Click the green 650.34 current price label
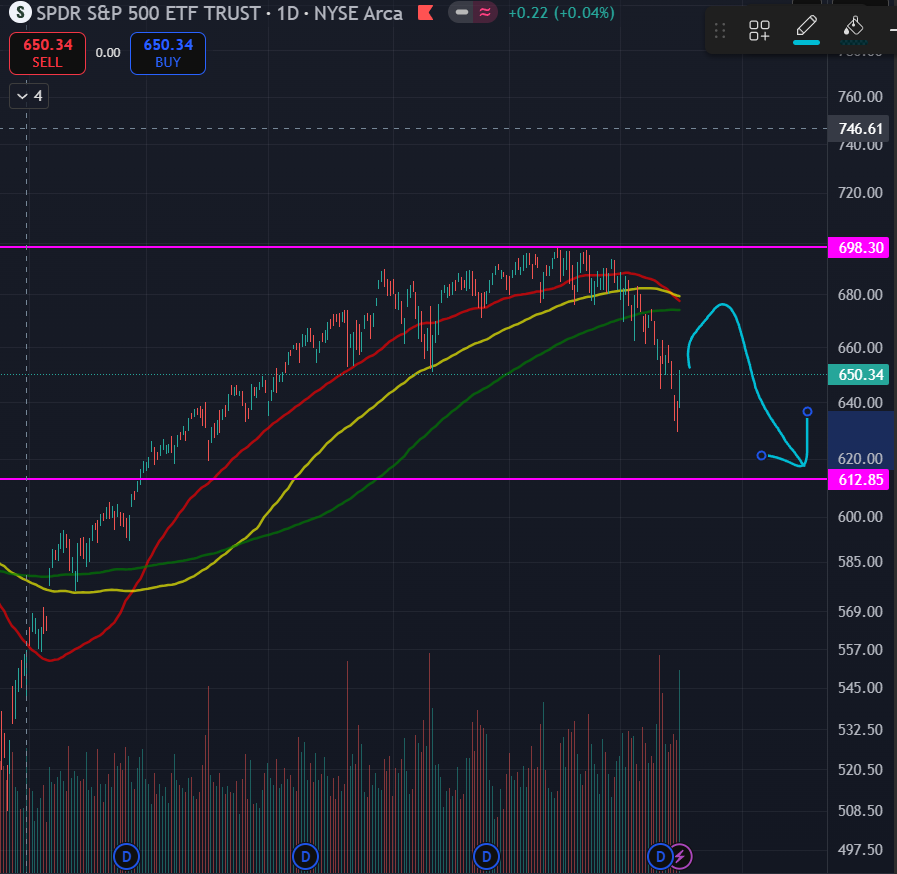The width and height of the screenshot is (897, 874). 859,375
